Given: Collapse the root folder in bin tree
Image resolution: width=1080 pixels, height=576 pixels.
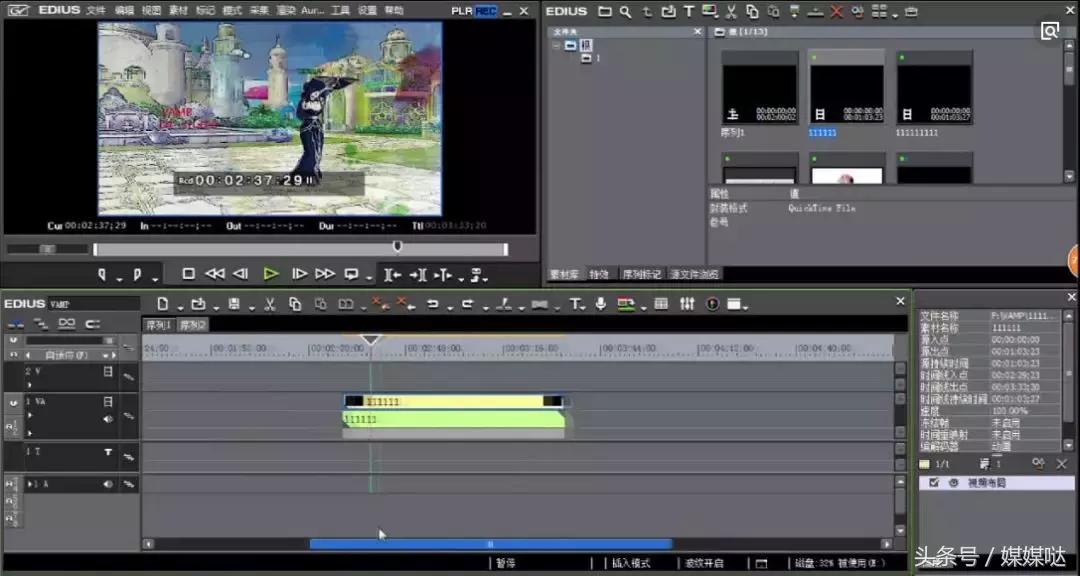Looking at the screenshot, I should tap(558, 45).
